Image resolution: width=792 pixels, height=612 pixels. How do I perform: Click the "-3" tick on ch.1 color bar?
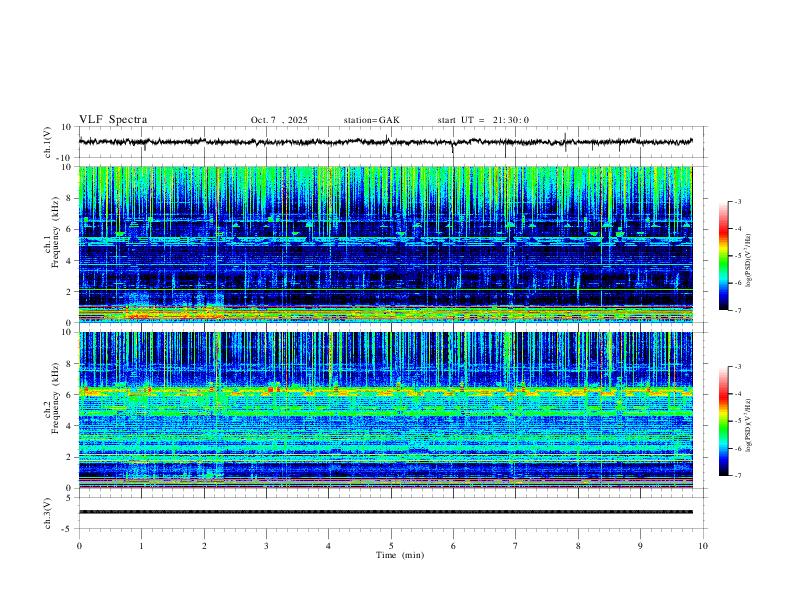[738, 201]
